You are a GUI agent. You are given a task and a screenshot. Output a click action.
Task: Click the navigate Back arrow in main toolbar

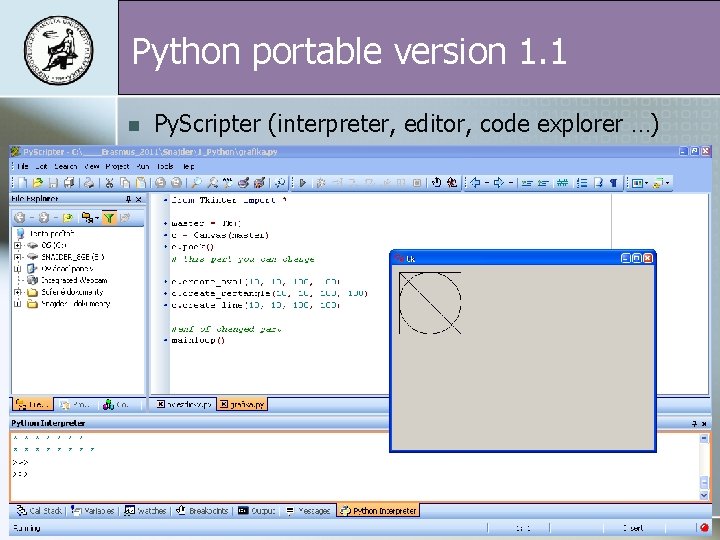tap(476, 183)
